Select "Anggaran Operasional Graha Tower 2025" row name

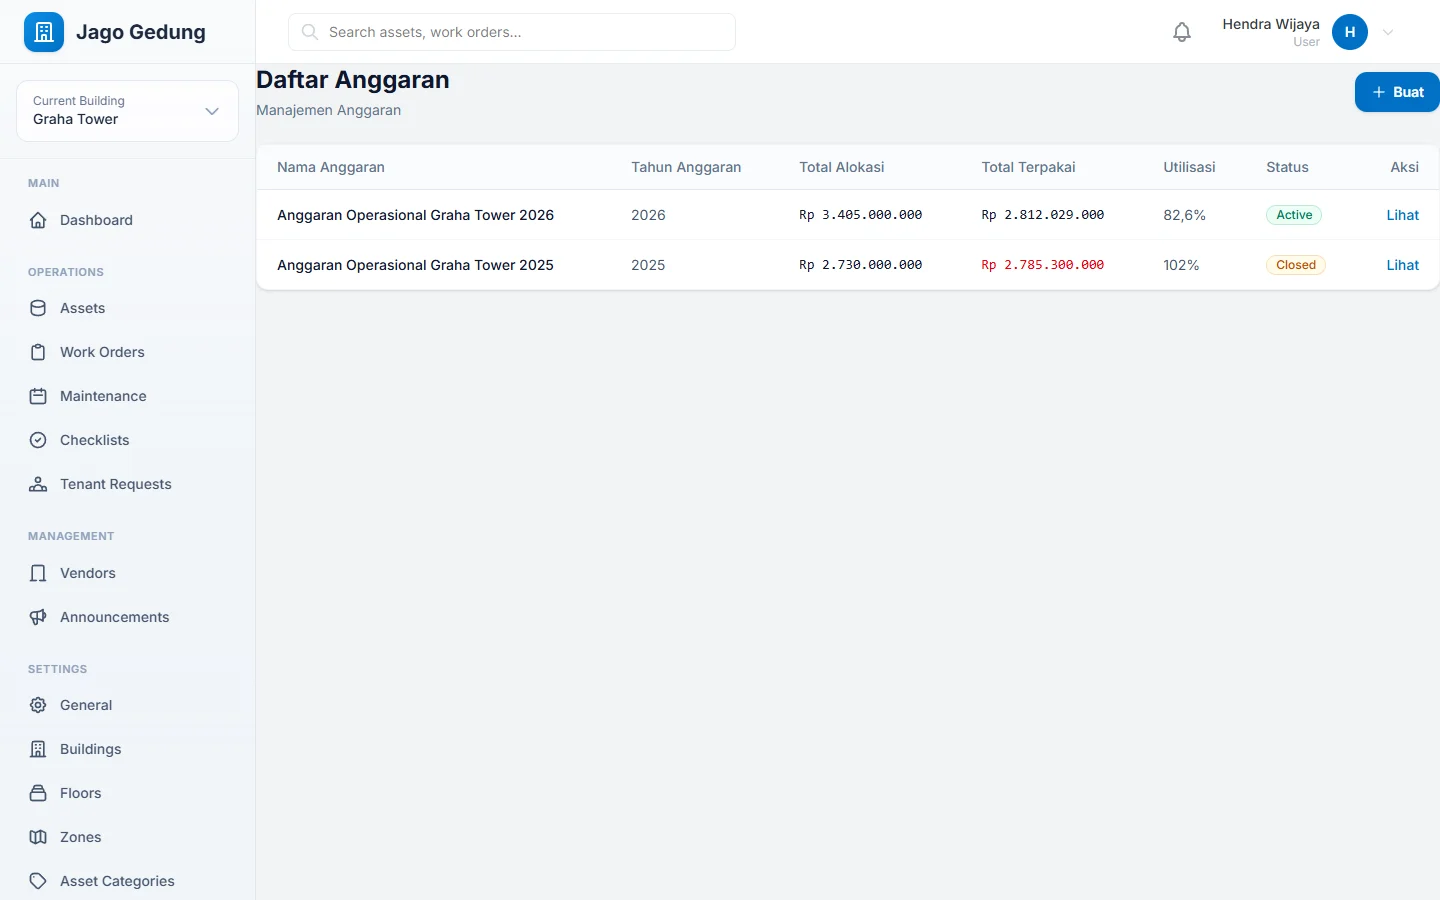[415, 265]
